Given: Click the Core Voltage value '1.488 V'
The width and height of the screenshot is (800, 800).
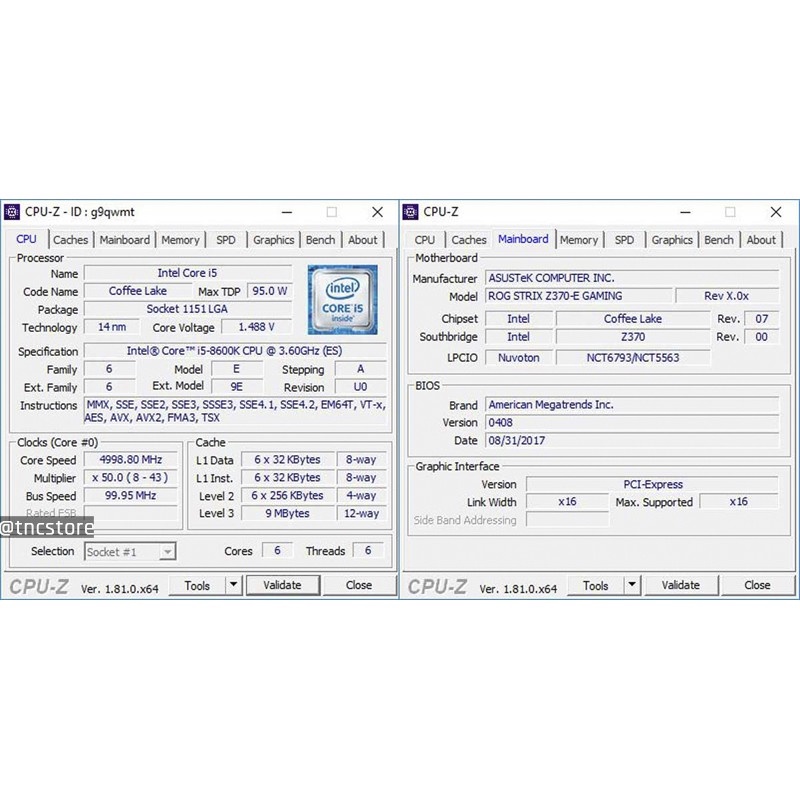Looking at the screenshot, I should pyautogui.click(x=257, y=327).
